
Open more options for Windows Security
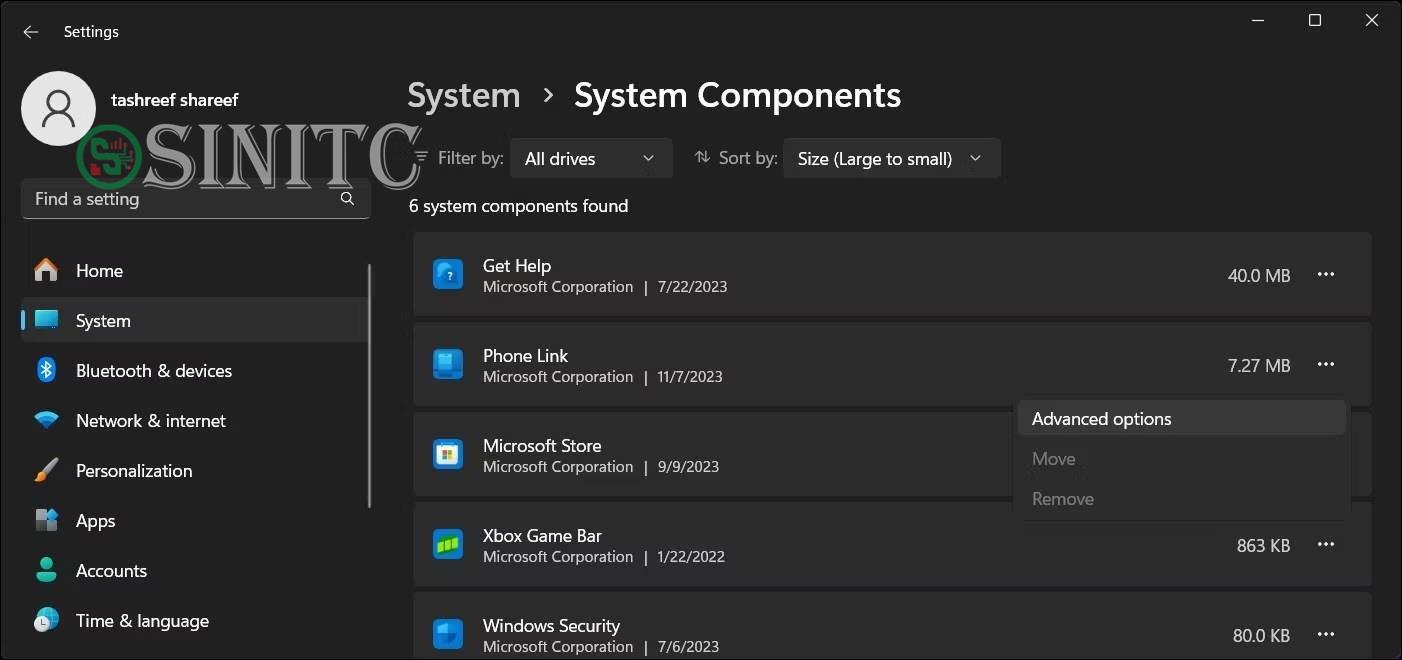[x=1326, y=635]
